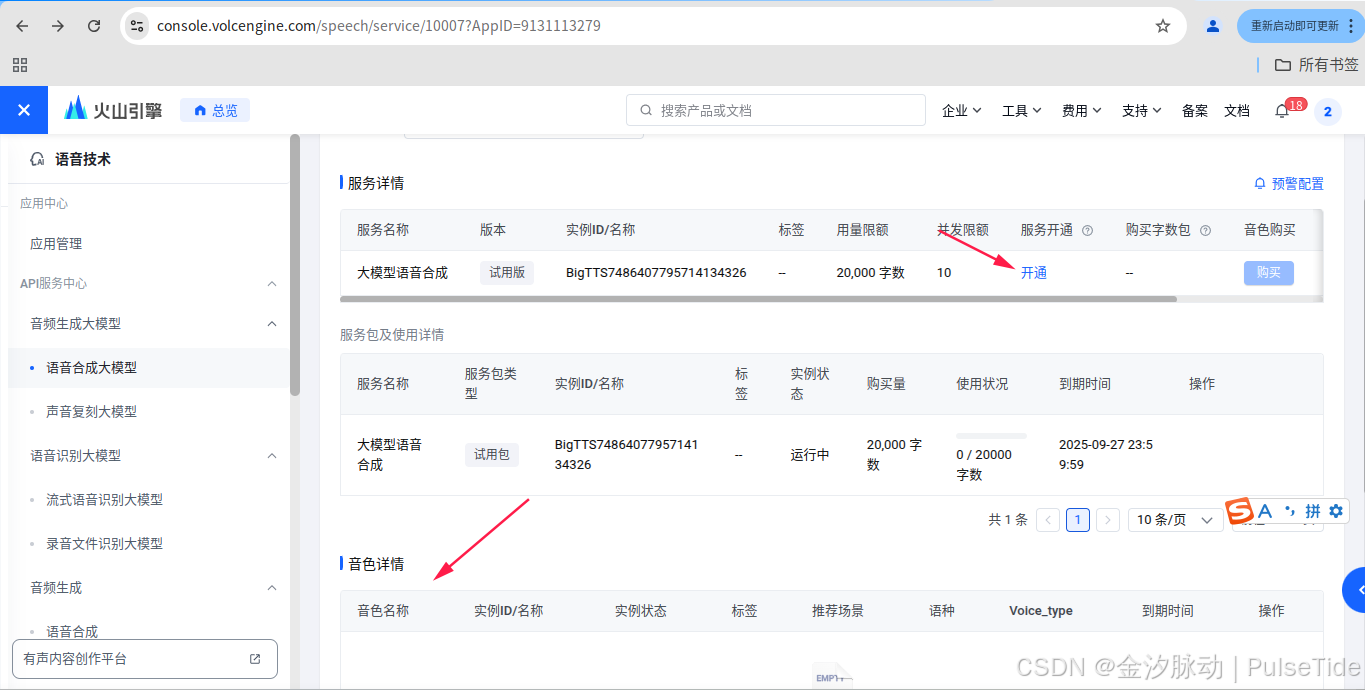Click the browser address bar URL

tap(379, 26)
